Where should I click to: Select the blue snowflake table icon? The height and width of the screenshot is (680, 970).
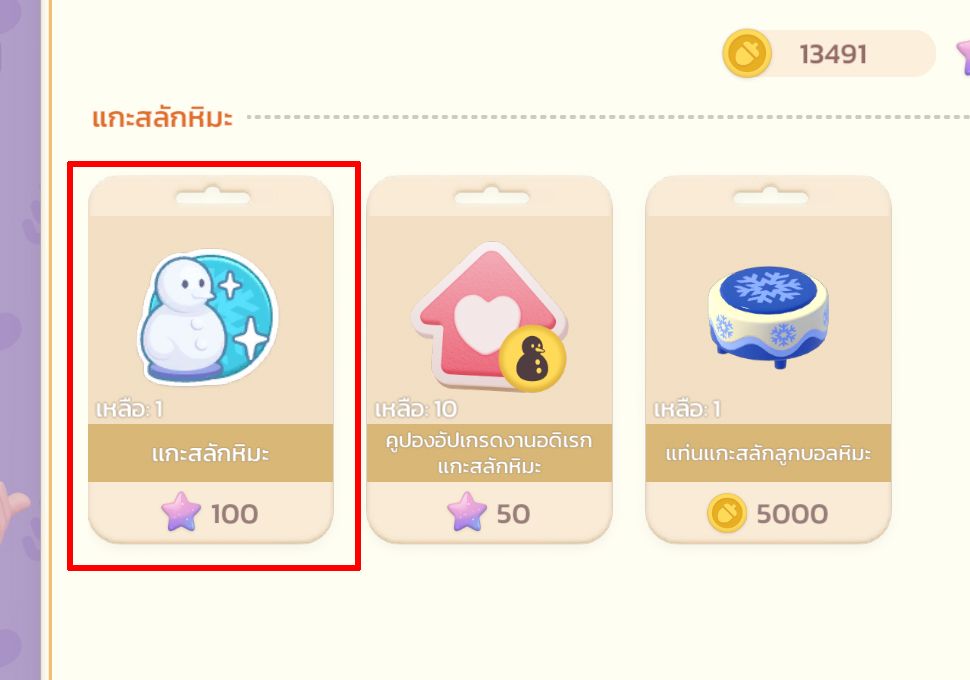tap(769, 317)
